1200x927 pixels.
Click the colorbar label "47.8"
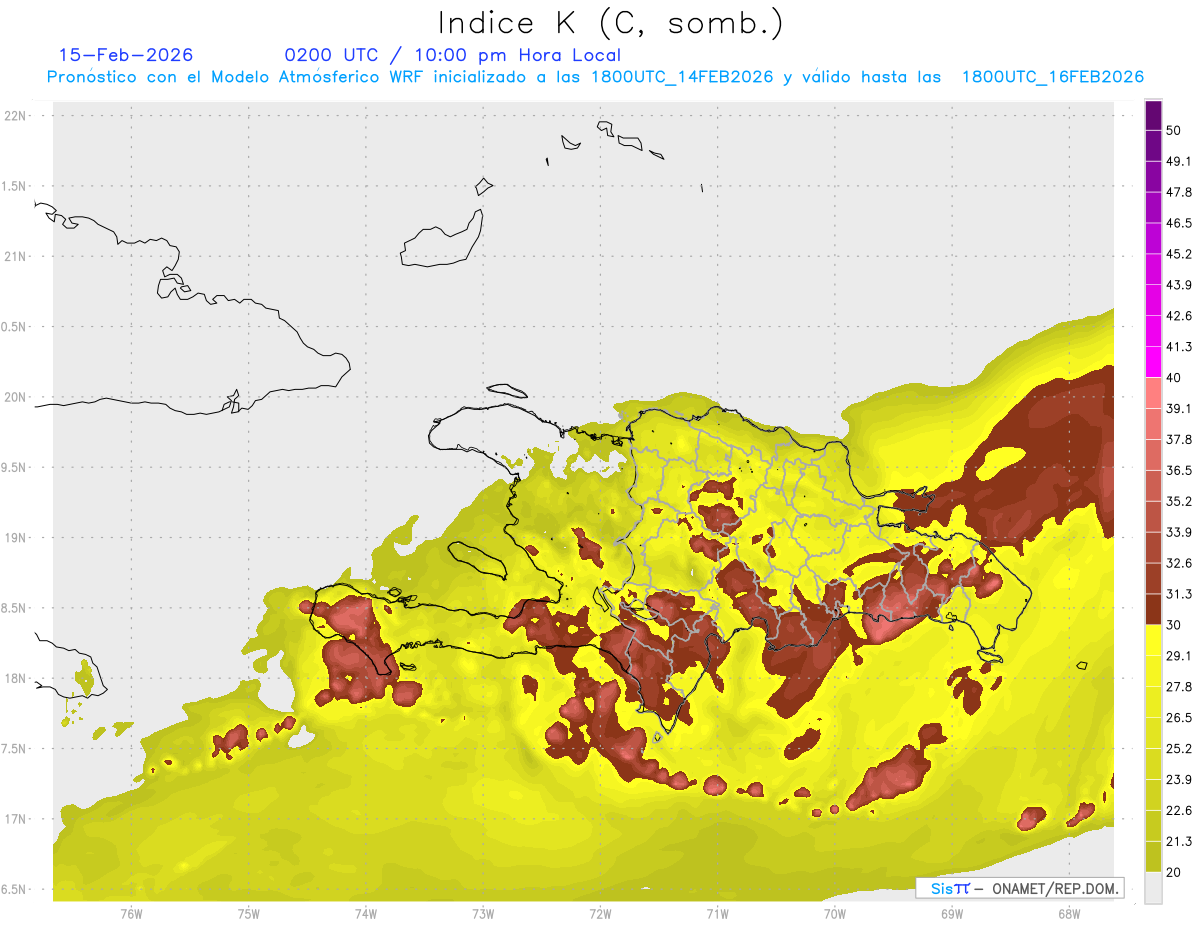click(1179, 192)
